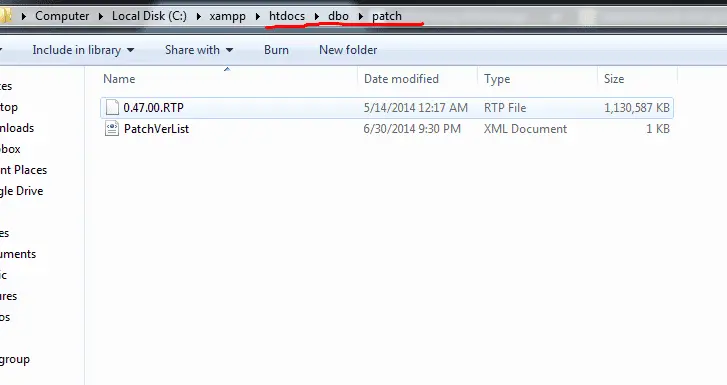
Task: Go to dbo breadcrumb folder
Action: point(338,16)
